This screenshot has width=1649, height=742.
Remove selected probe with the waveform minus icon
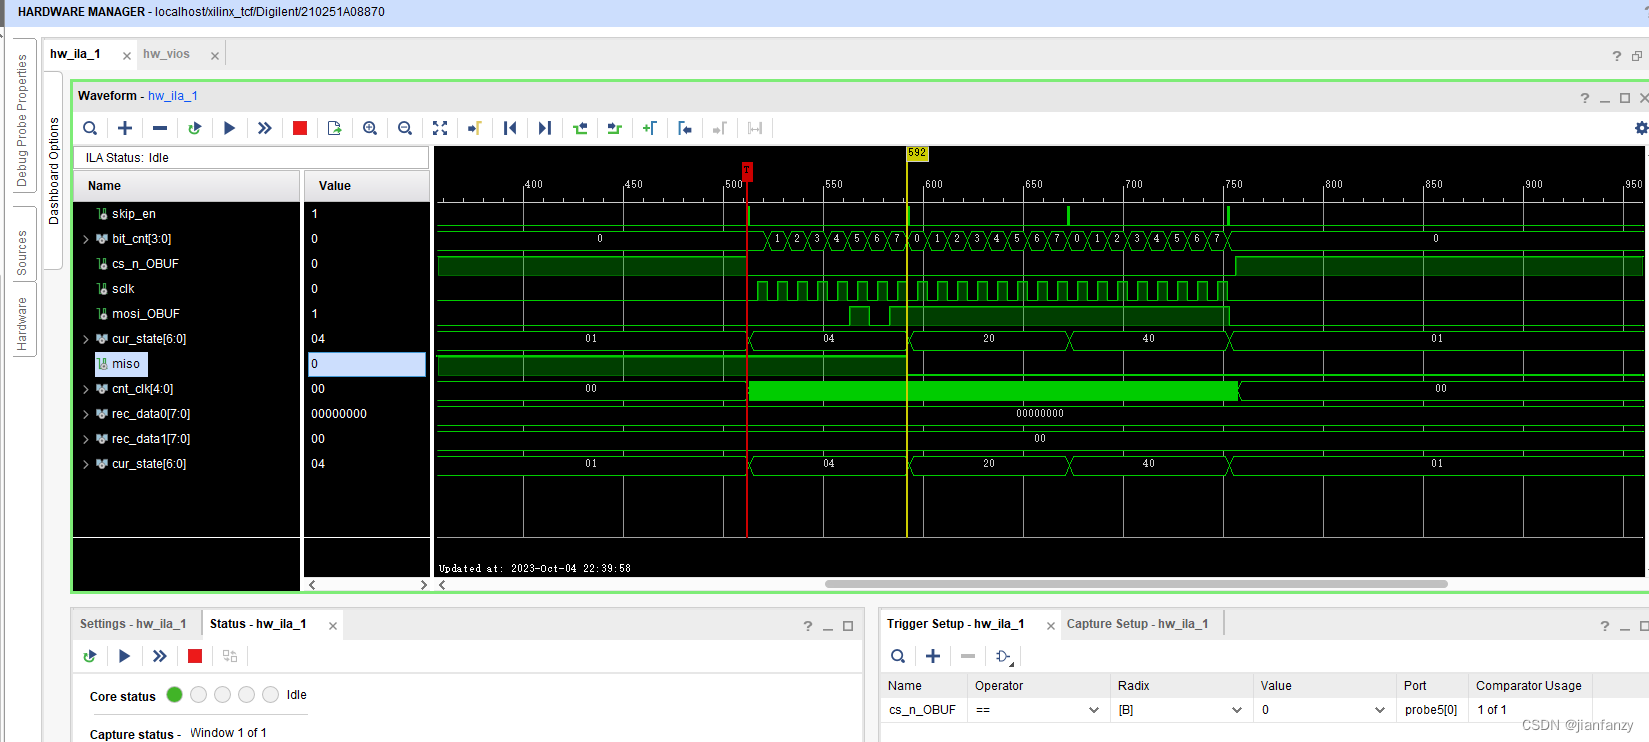tap(160, 128)
